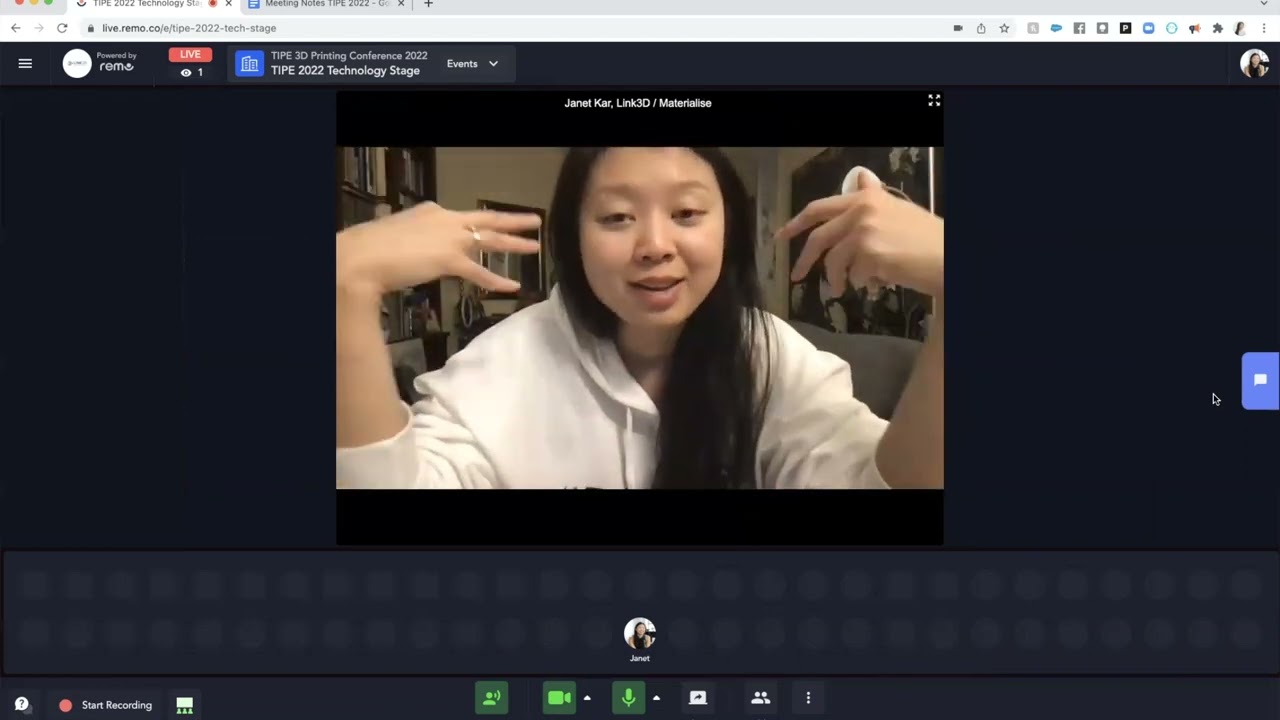
Task: Open the hamburger menu in Remo header
Action: pyautogui.click(x=25, y=63)
